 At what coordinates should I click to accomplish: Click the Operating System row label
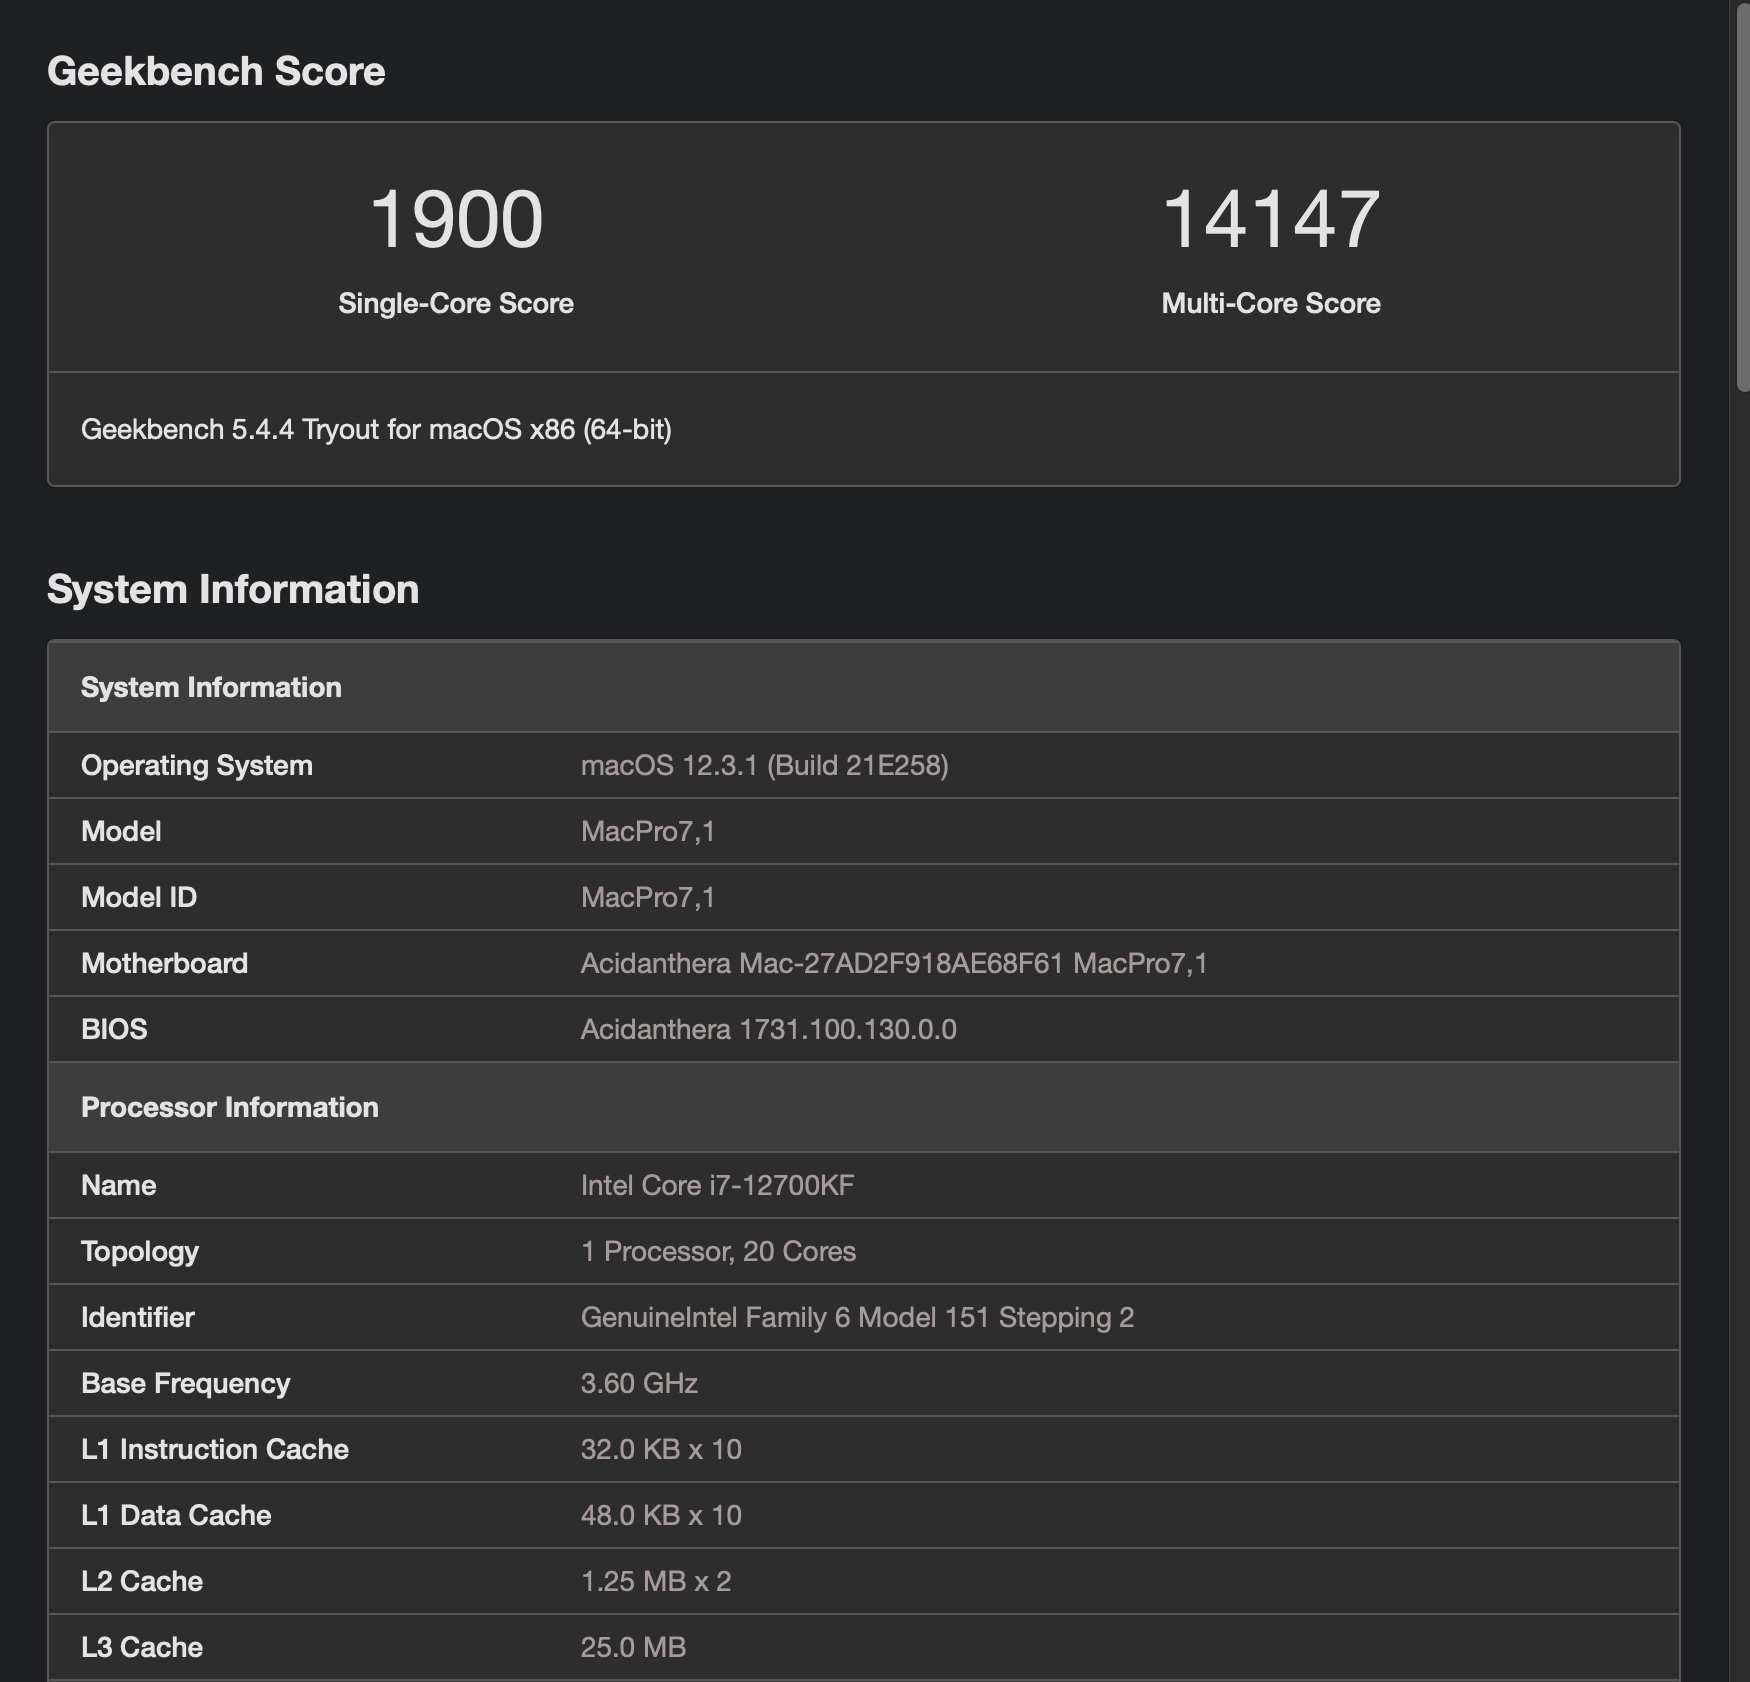(x=197, y=765)
